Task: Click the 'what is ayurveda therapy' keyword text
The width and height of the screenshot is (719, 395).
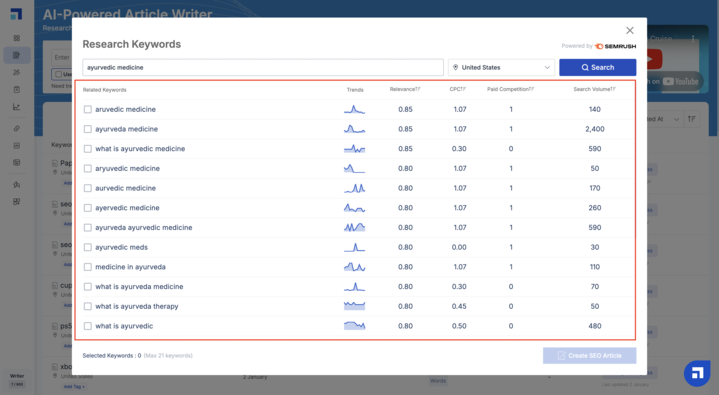Action: point(137,306)
